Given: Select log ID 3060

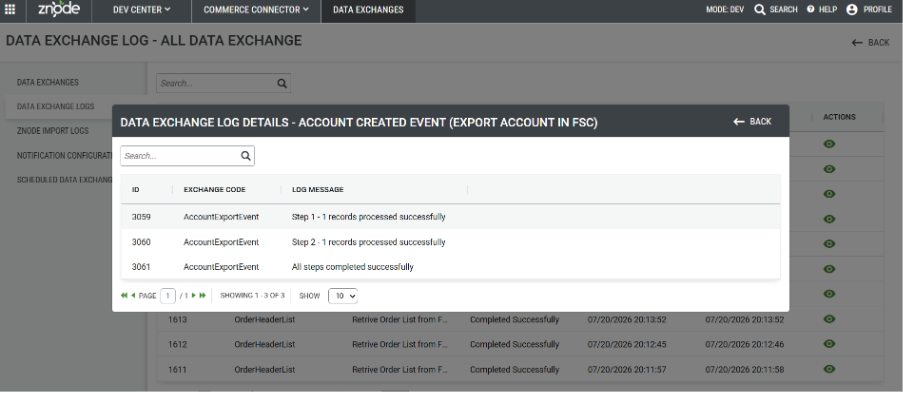Looking at the screenshot, I should point(141,242).
